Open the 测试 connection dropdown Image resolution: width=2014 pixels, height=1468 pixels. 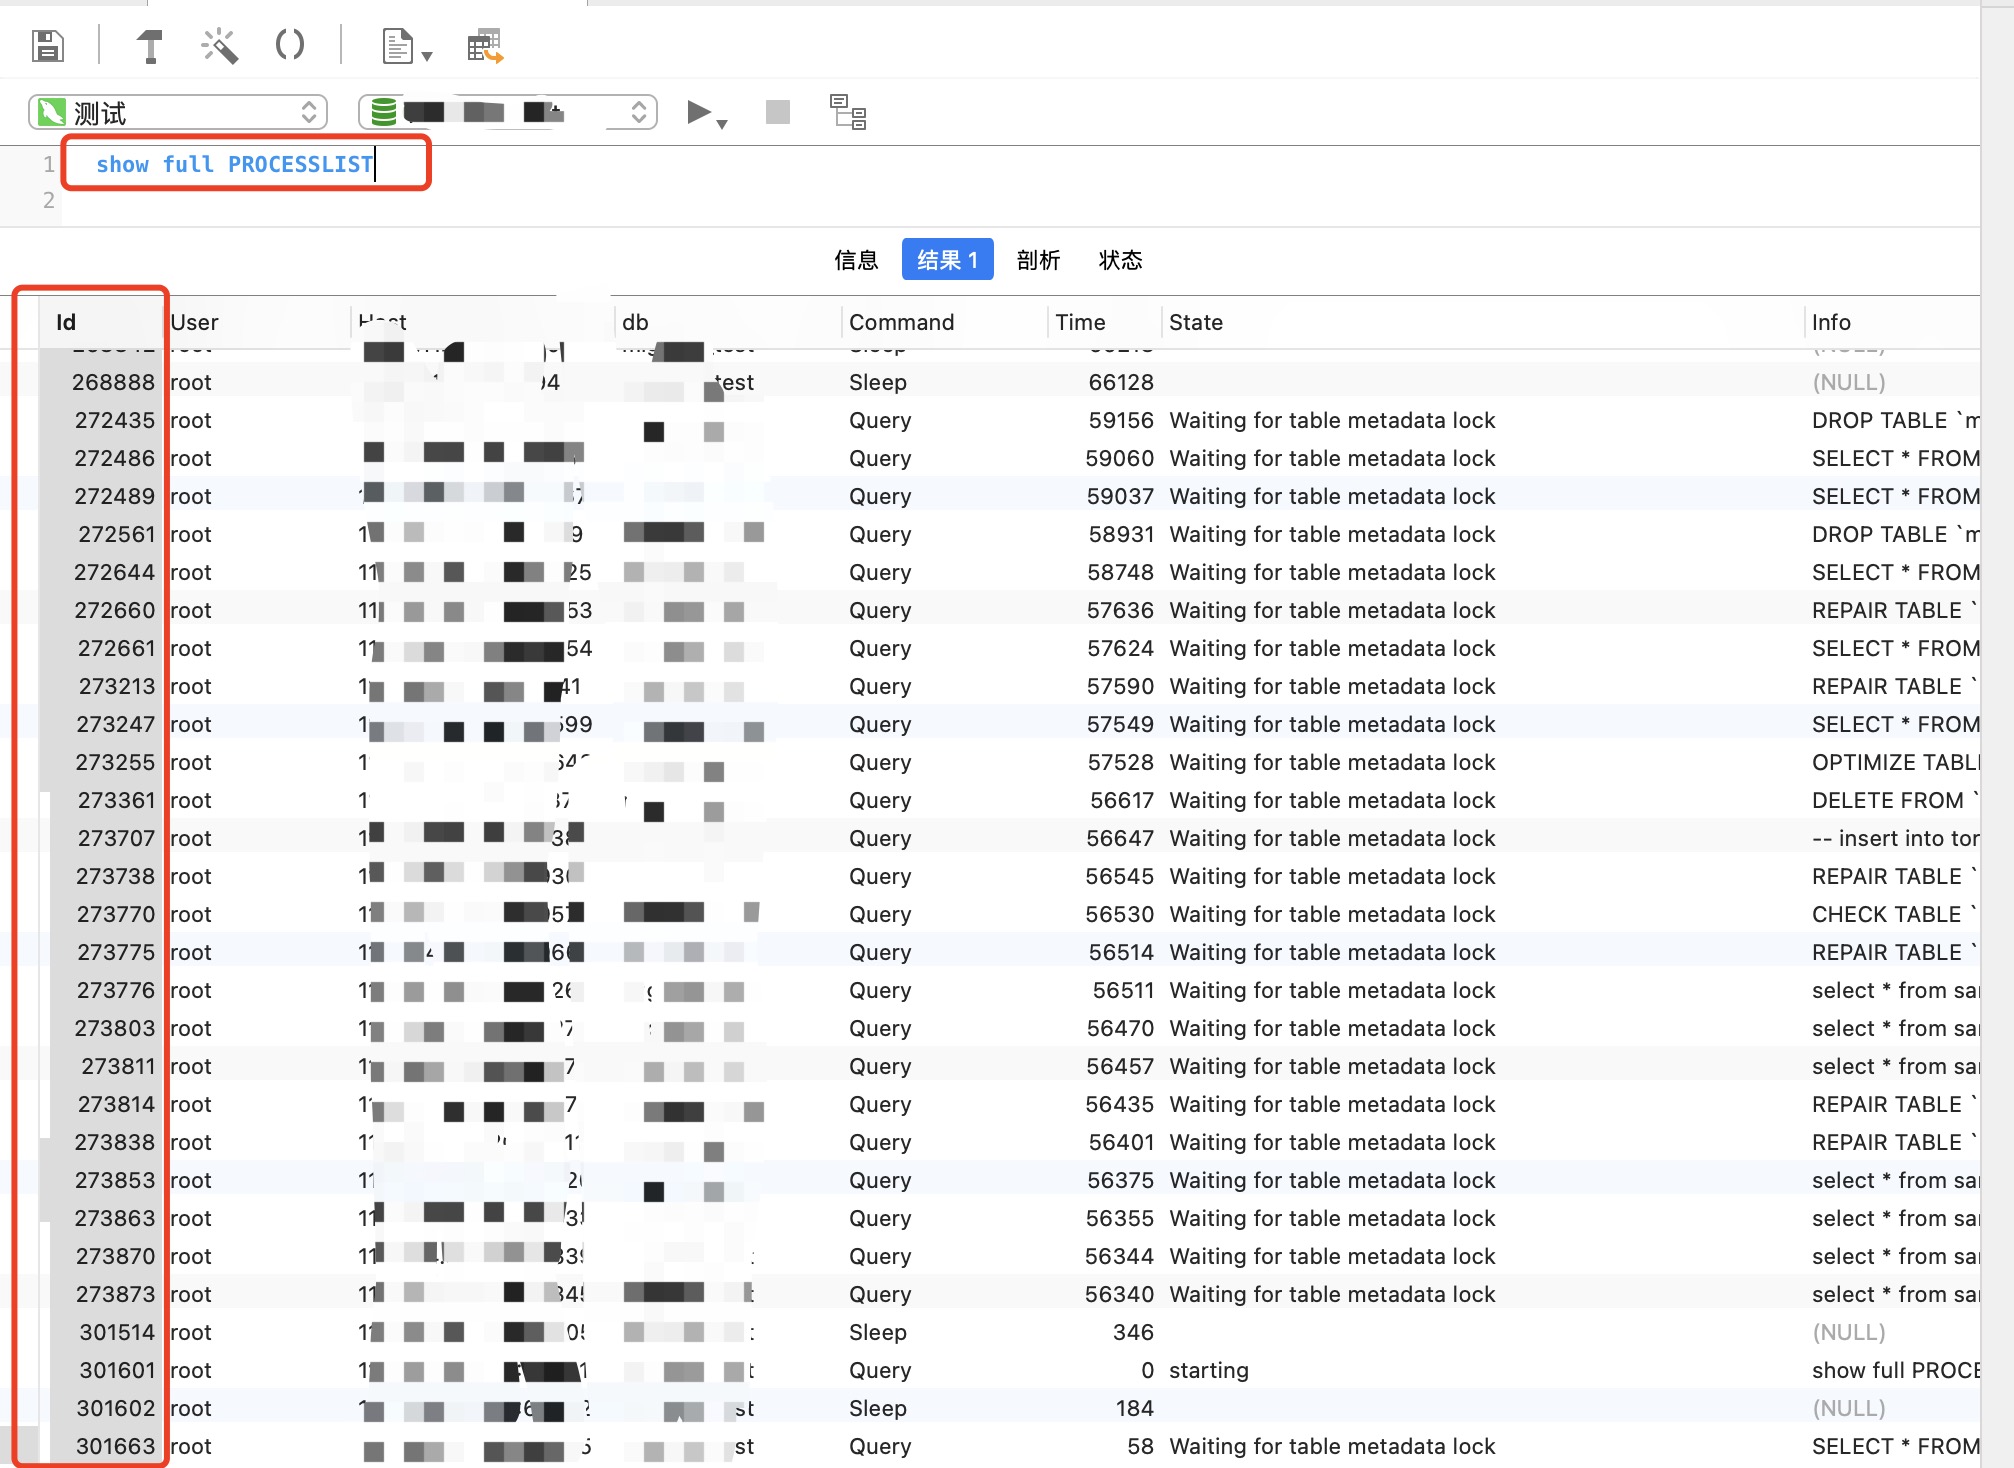tap(178, 112)
